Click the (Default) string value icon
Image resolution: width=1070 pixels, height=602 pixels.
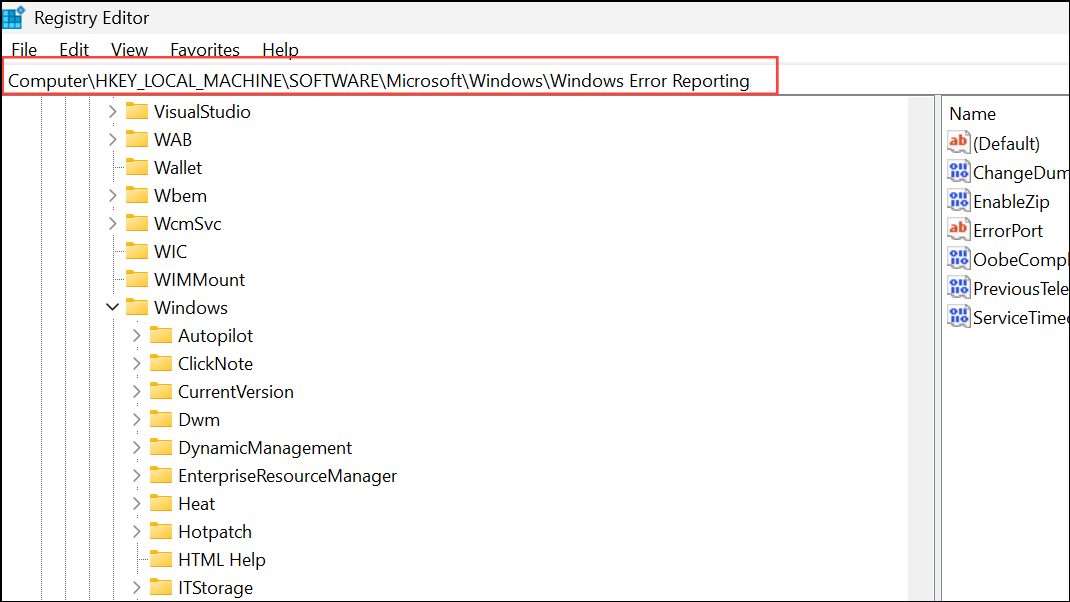point(958,142)
